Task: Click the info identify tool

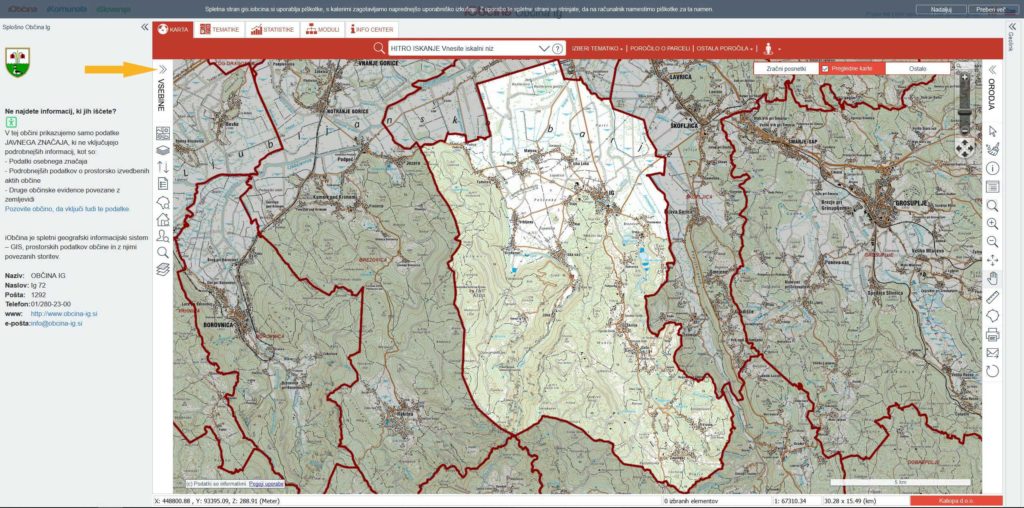Action: pyautogui.click(x=992, y=168)
